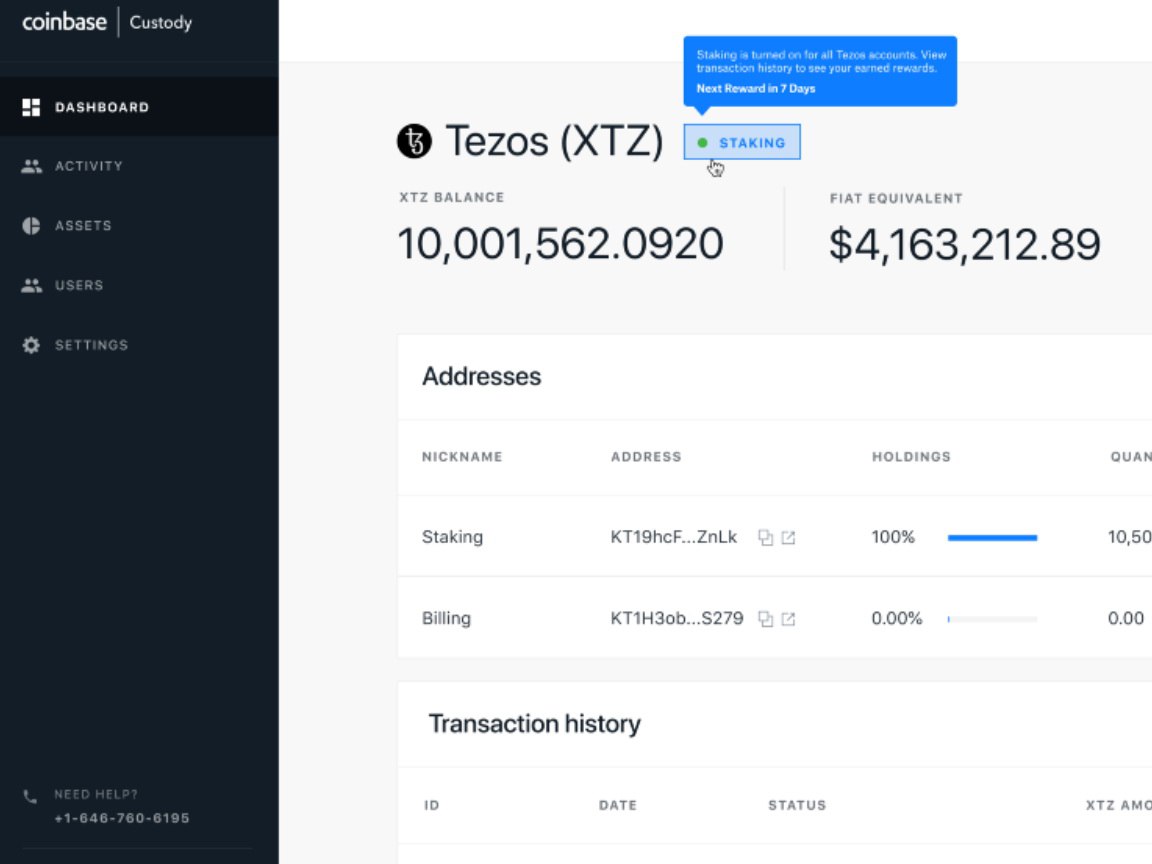Click the 0.00% holdings value
This screenshot has height=864, width=1152.
[x=897, y=619]
